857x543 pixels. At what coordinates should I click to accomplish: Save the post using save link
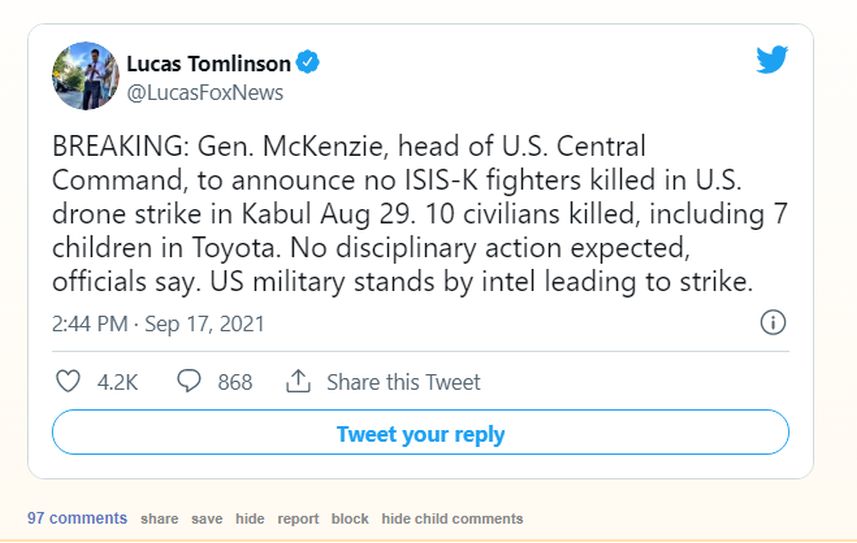click(207, 518)
